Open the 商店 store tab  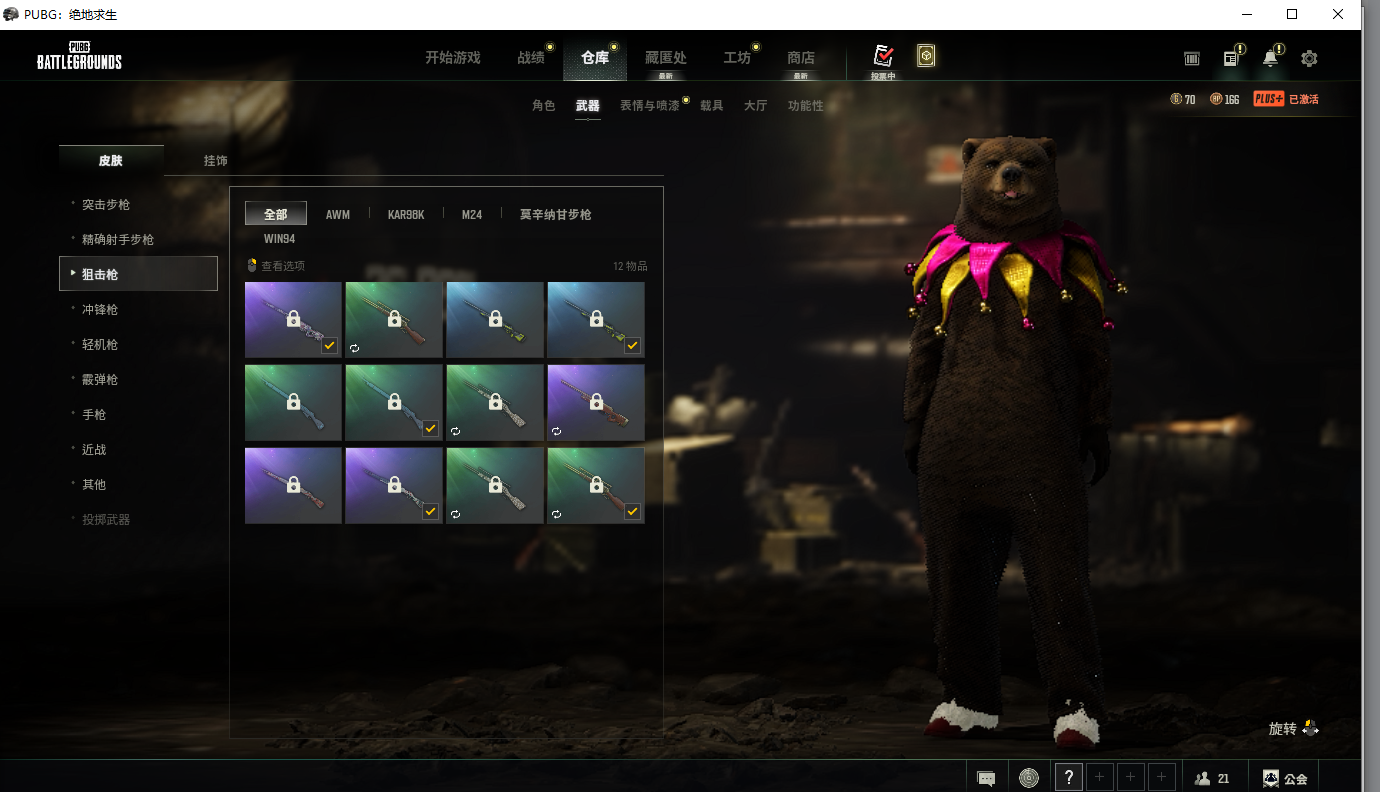click(801, 58)
